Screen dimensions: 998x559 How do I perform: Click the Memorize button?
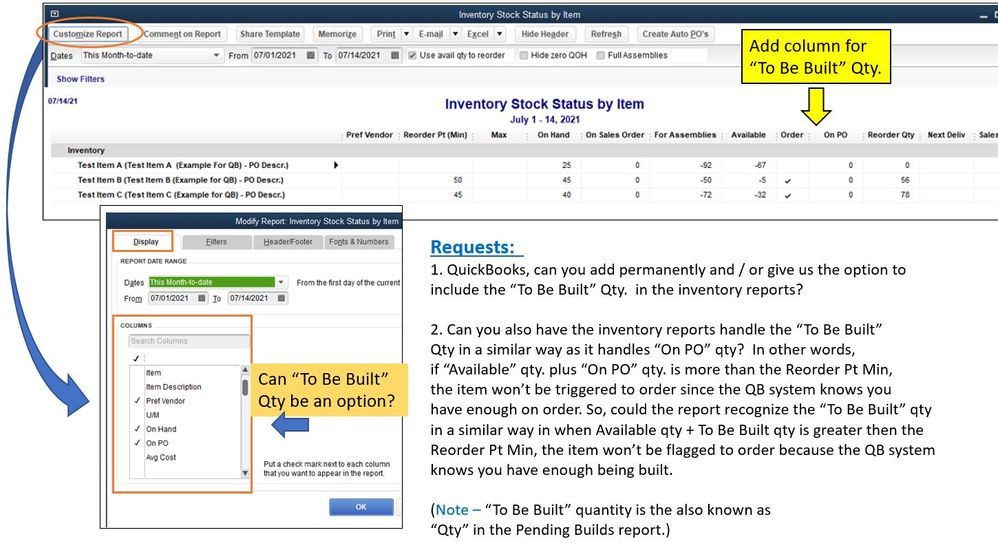tap(337, 34)
